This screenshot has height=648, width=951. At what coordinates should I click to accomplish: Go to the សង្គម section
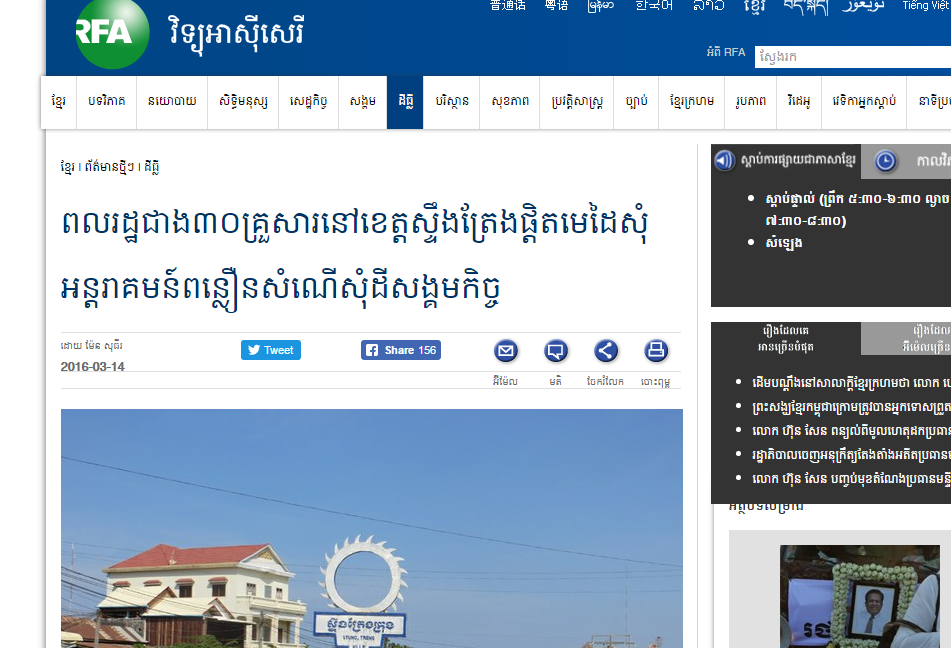(363, 102)
